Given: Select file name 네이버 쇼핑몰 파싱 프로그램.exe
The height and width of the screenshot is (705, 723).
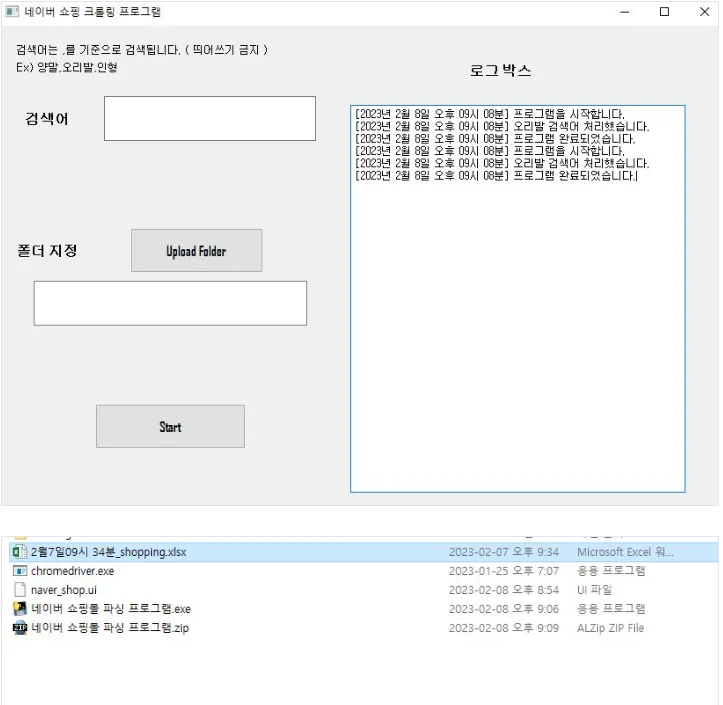Looking at the screenshot, I should click(x=111, y=609).
